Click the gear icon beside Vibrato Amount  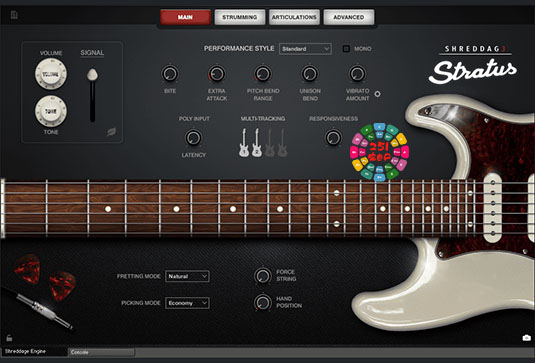[x=377, y=94]
